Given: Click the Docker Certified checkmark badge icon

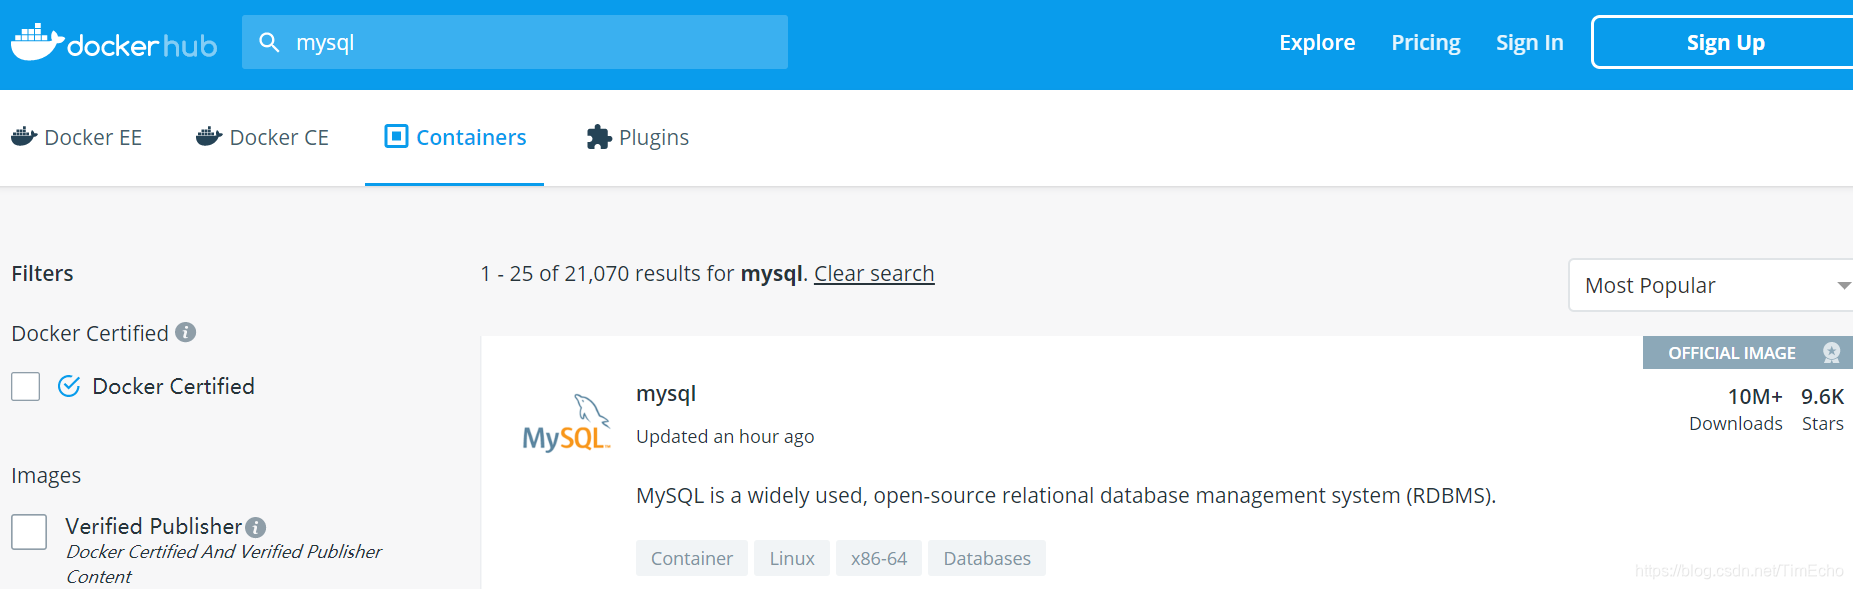Looking at the screenshot, I should [69, 386].
